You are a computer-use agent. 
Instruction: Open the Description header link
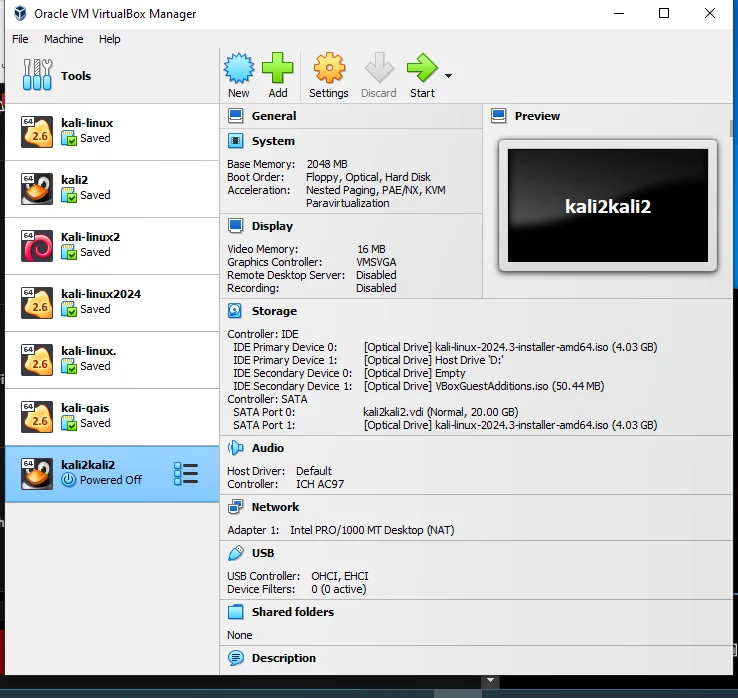[284, 658]
